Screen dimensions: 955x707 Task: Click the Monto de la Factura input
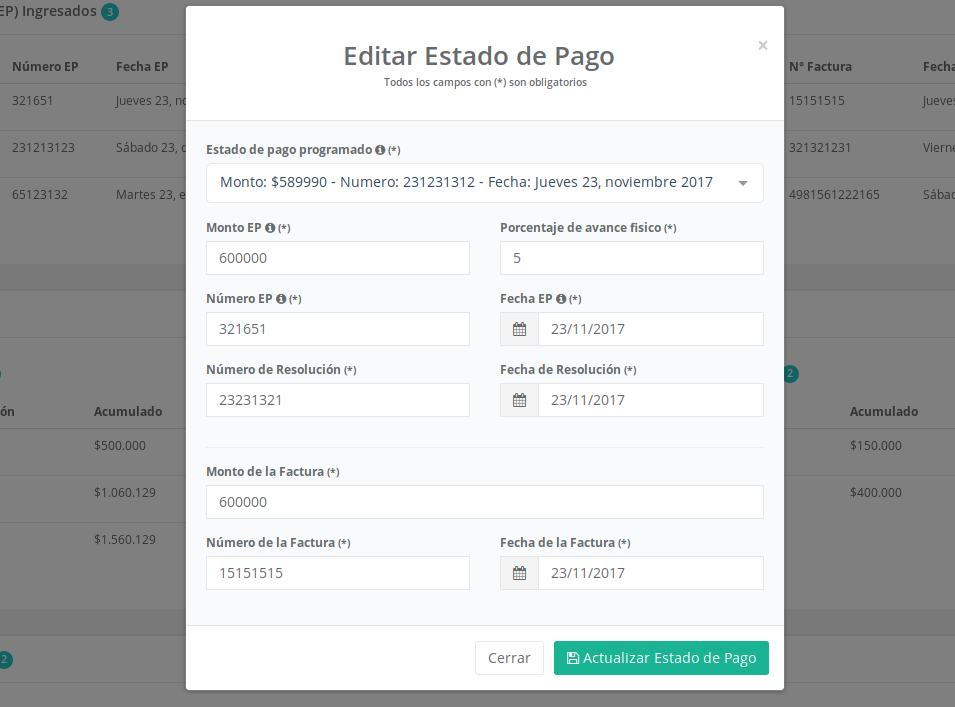coord(484,502)
